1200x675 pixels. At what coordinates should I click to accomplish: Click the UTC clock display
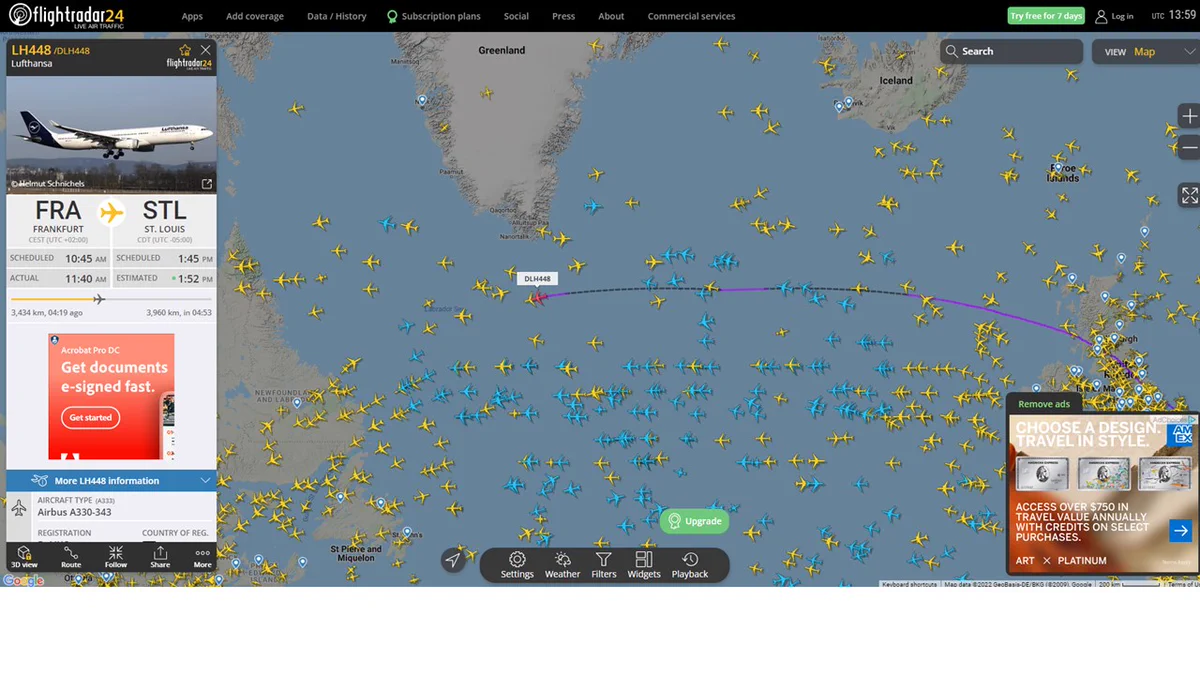point(1173,16)
